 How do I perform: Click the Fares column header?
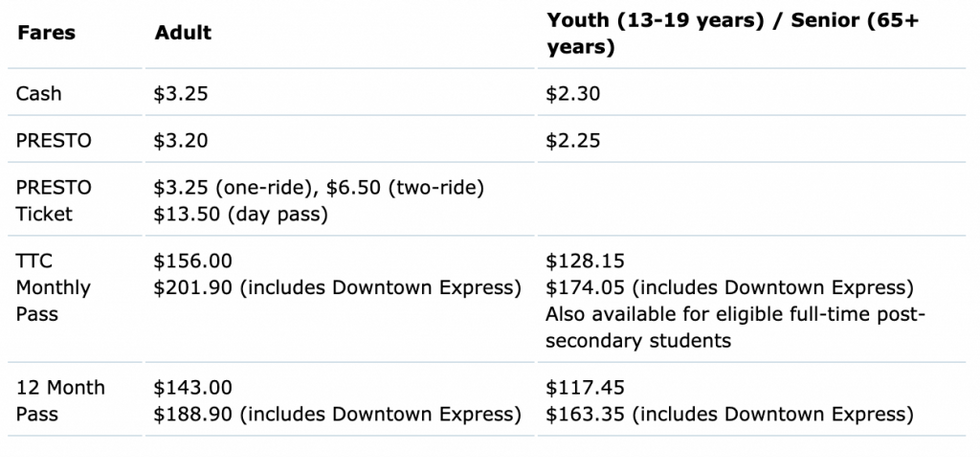click(46, 33)
